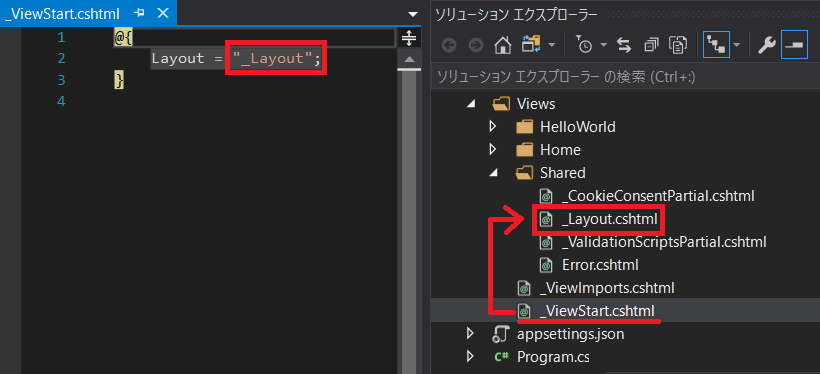Apply the pending changes filter clock icon
This screenshot has height=374, width=820.
point(584,45)
